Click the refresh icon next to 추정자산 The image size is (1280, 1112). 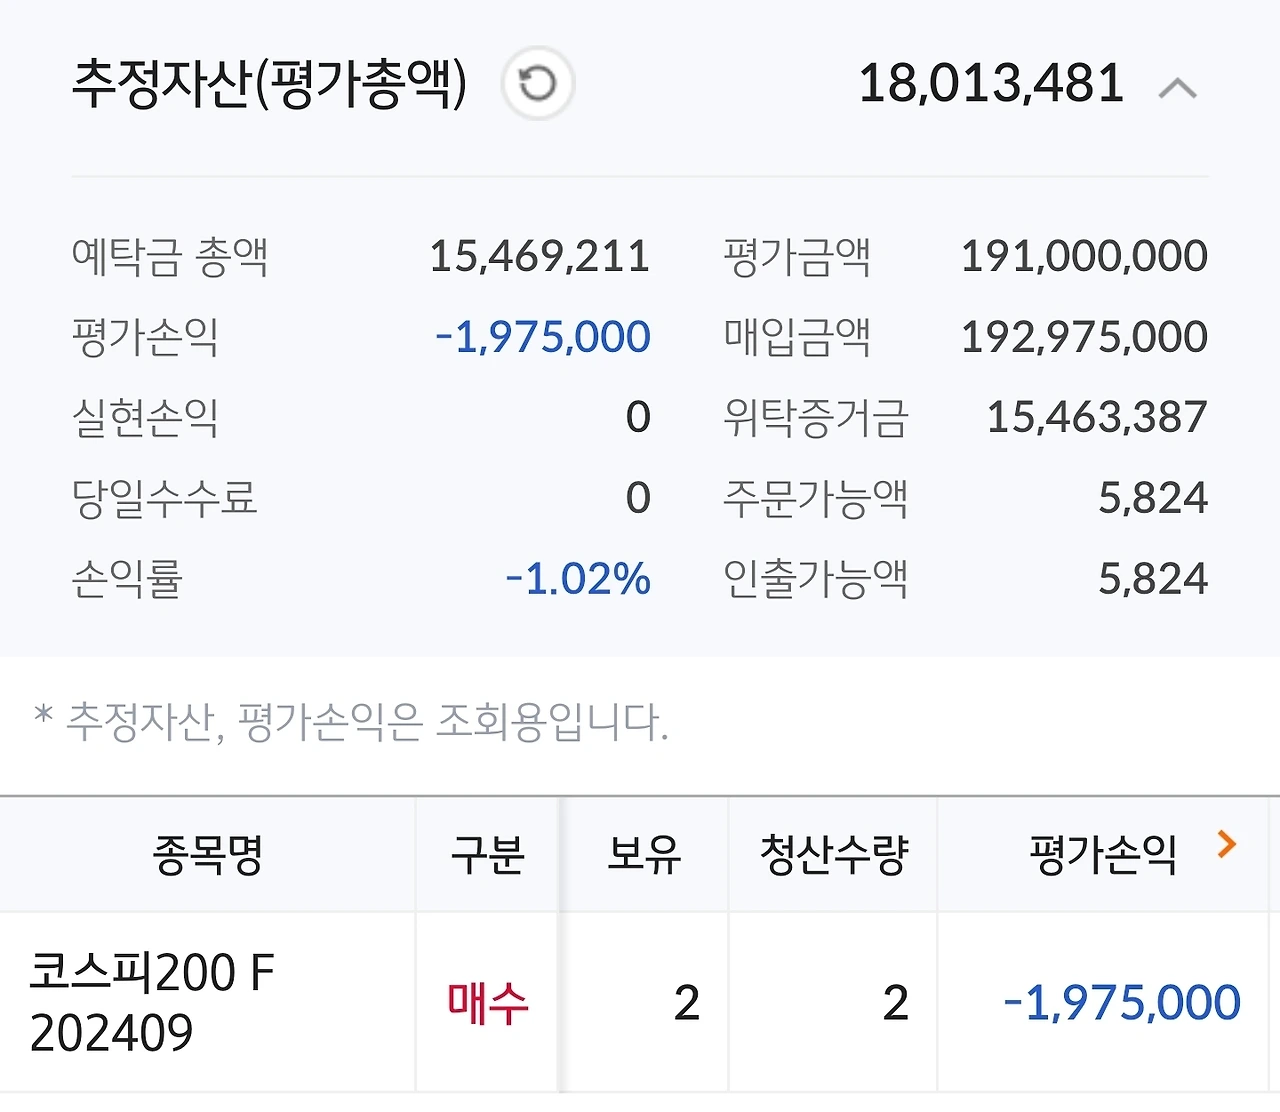538,83
